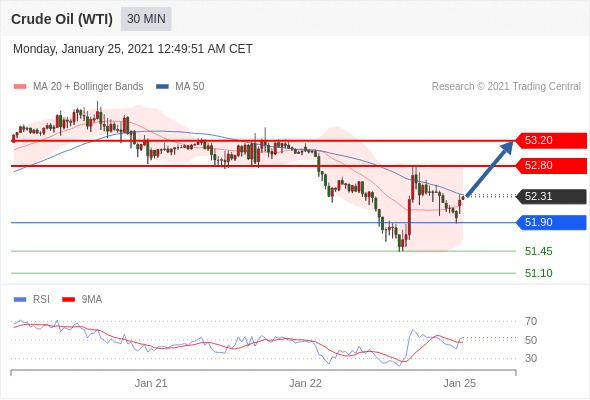Click the RSI 70 level label

[531, 321]
